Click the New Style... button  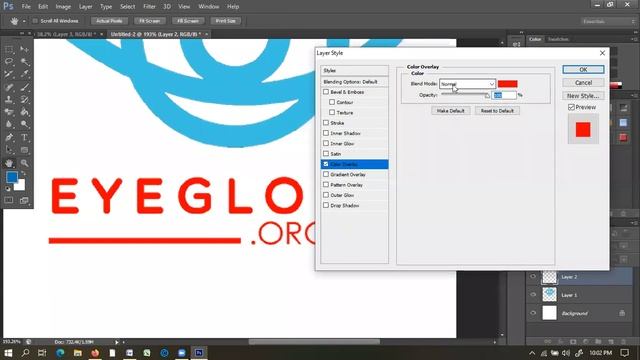583,96
